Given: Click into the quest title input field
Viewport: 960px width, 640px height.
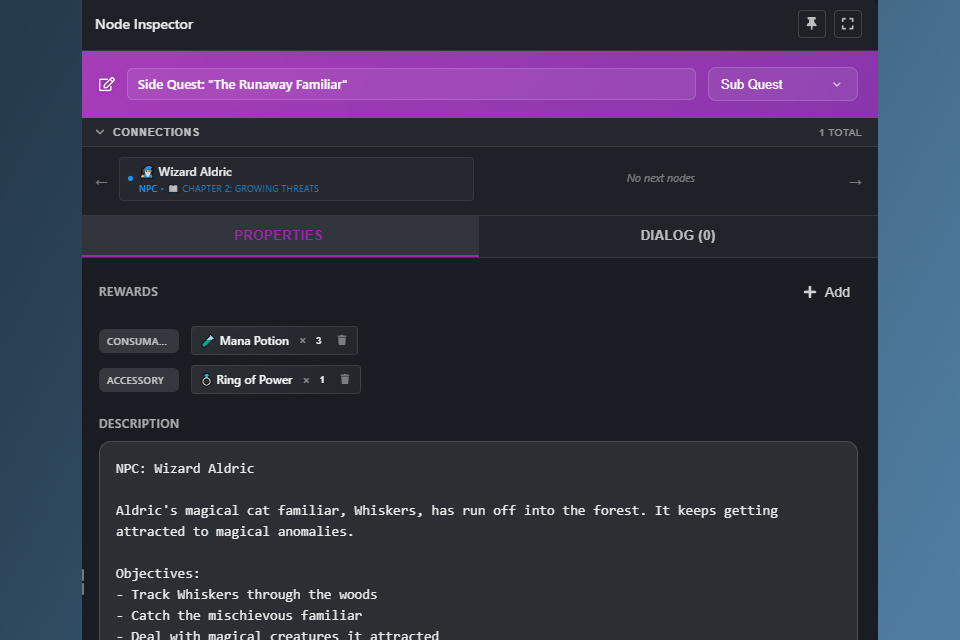Looking at the screenshot, I should pyautogui.click(x=410, y=84).
